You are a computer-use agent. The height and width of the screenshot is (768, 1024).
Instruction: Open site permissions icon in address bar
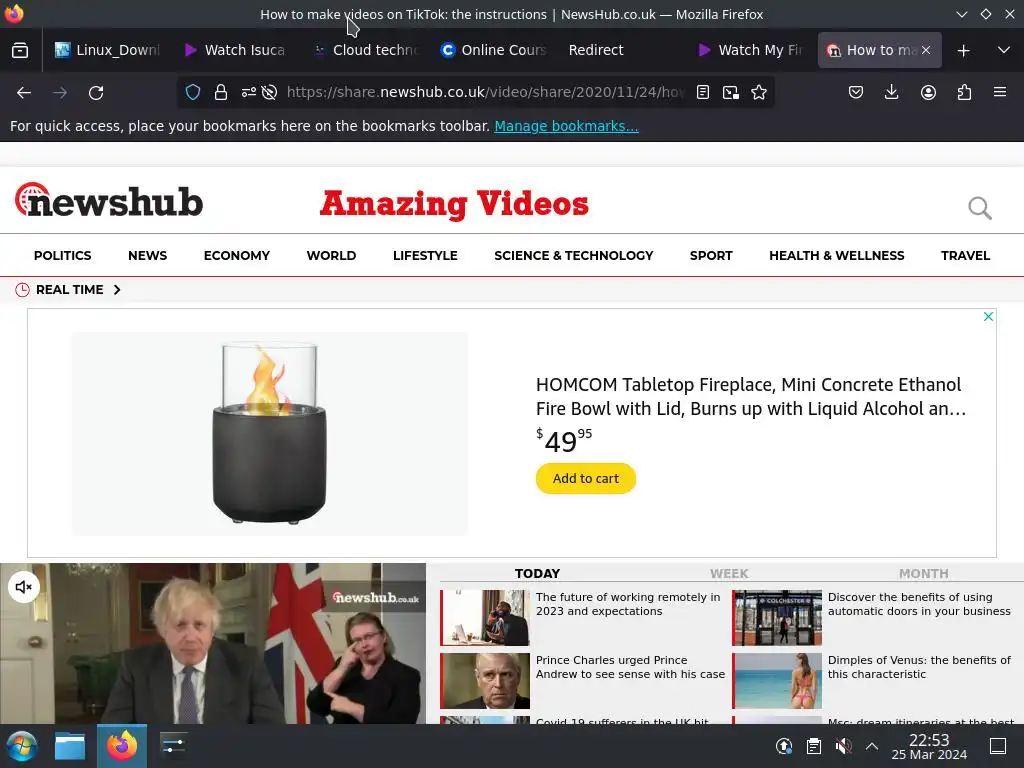click(249, 93)
